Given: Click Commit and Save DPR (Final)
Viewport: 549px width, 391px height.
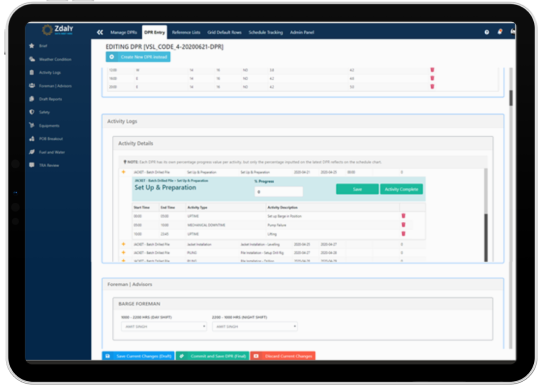Looking at the screenshot, I should [213, 356].
